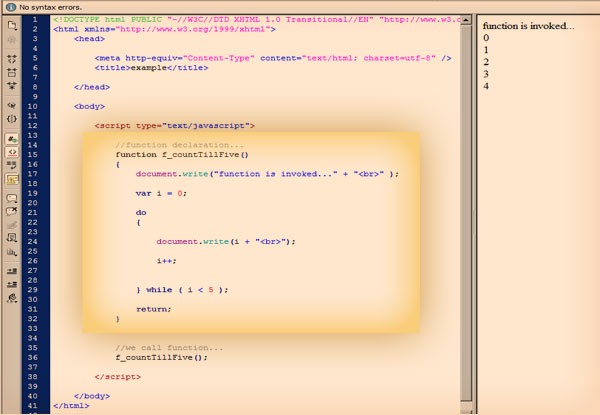Open Move or Convert CSS dropdown

(x=12, y=251)
